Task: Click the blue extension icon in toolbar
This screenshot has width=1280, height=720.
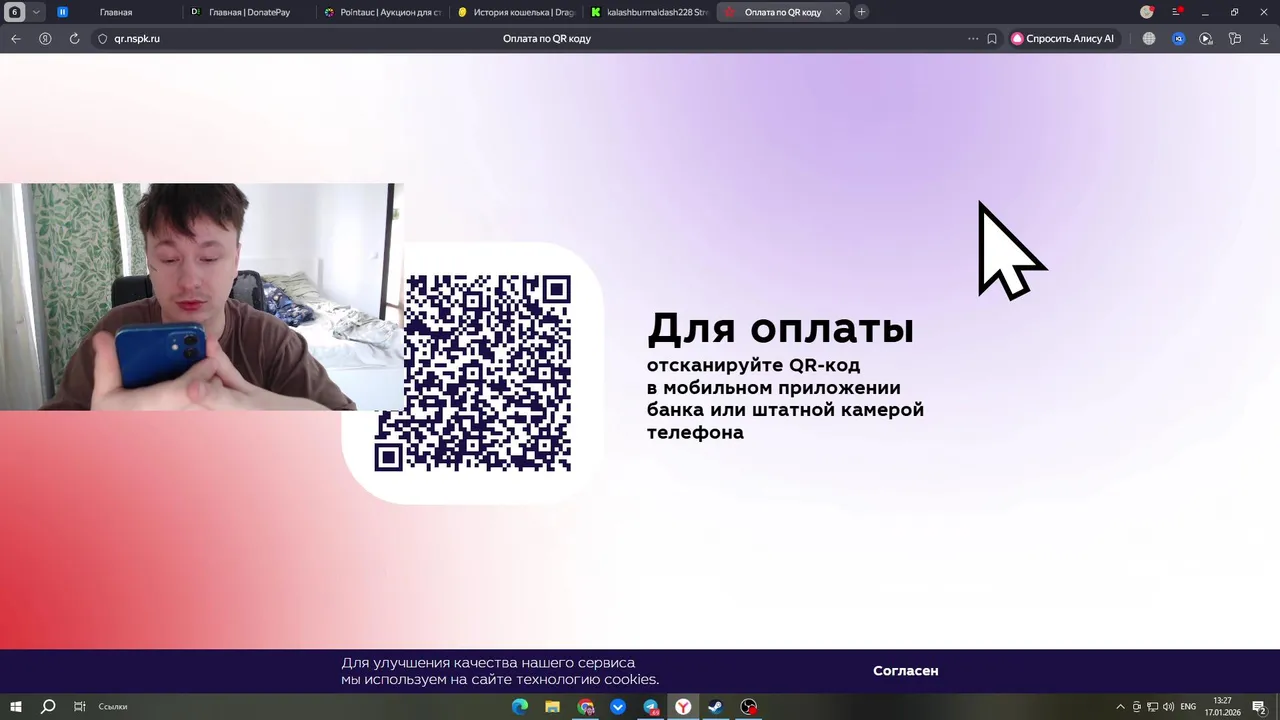Action: 1179,39
